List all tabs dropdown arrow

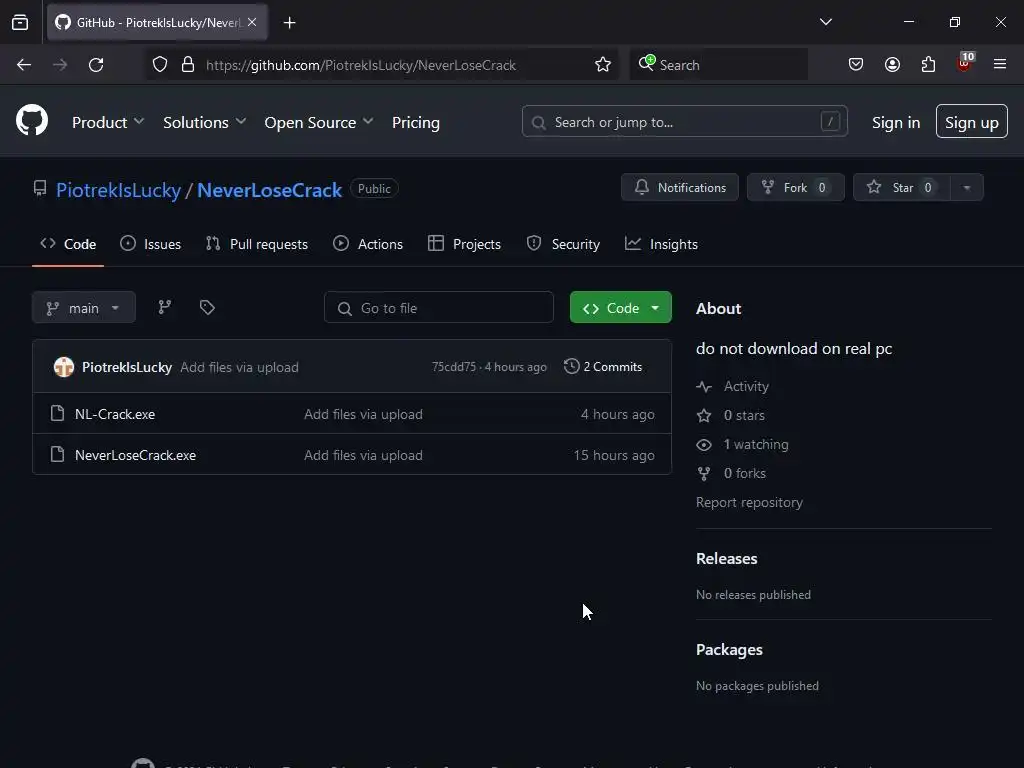tap(825, 22)
